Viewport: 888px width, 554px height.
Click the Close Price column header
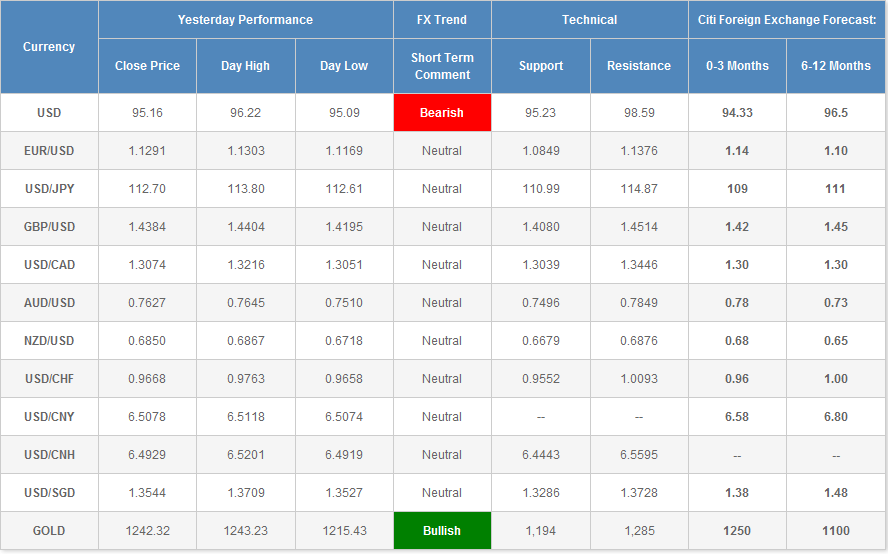point(147,66)
